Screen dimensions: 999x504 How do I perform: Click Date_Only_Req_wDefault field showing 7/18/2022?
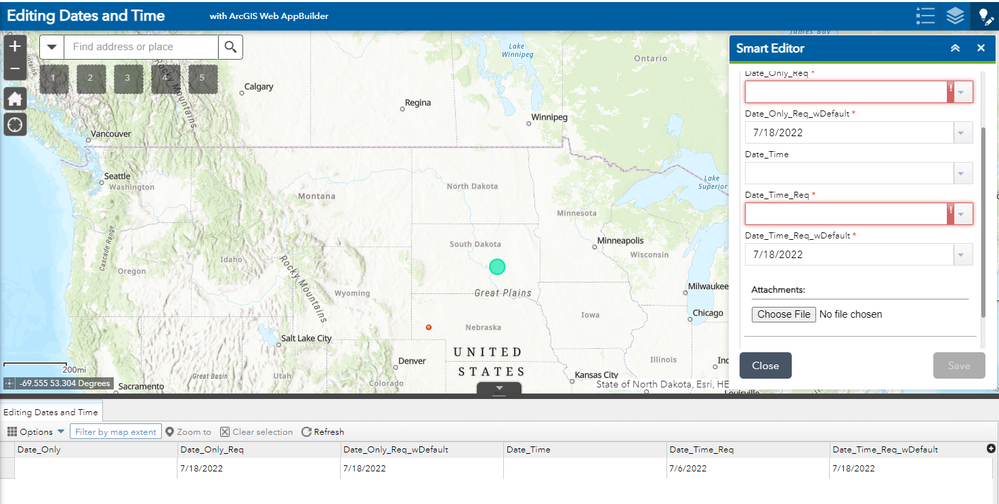849,133
